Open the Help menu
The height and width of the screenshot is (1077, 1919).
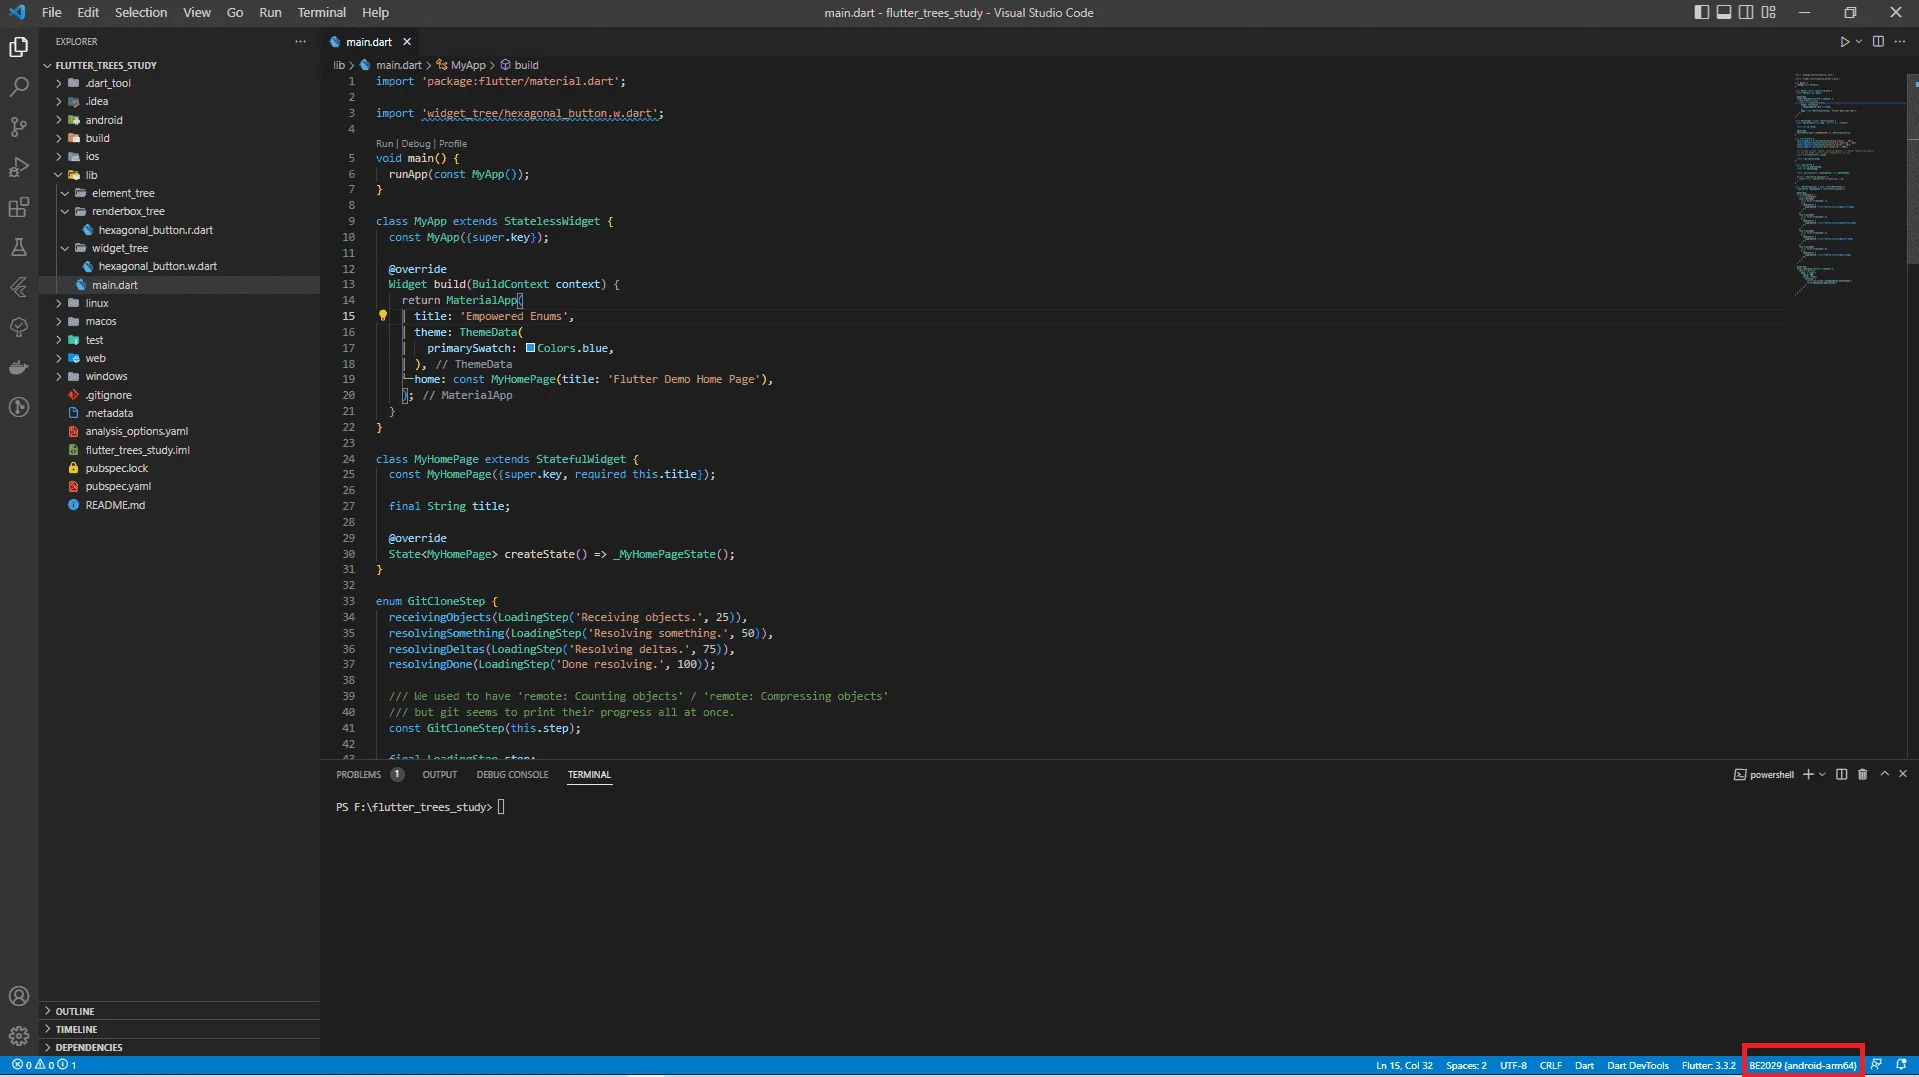click(376, 13)
